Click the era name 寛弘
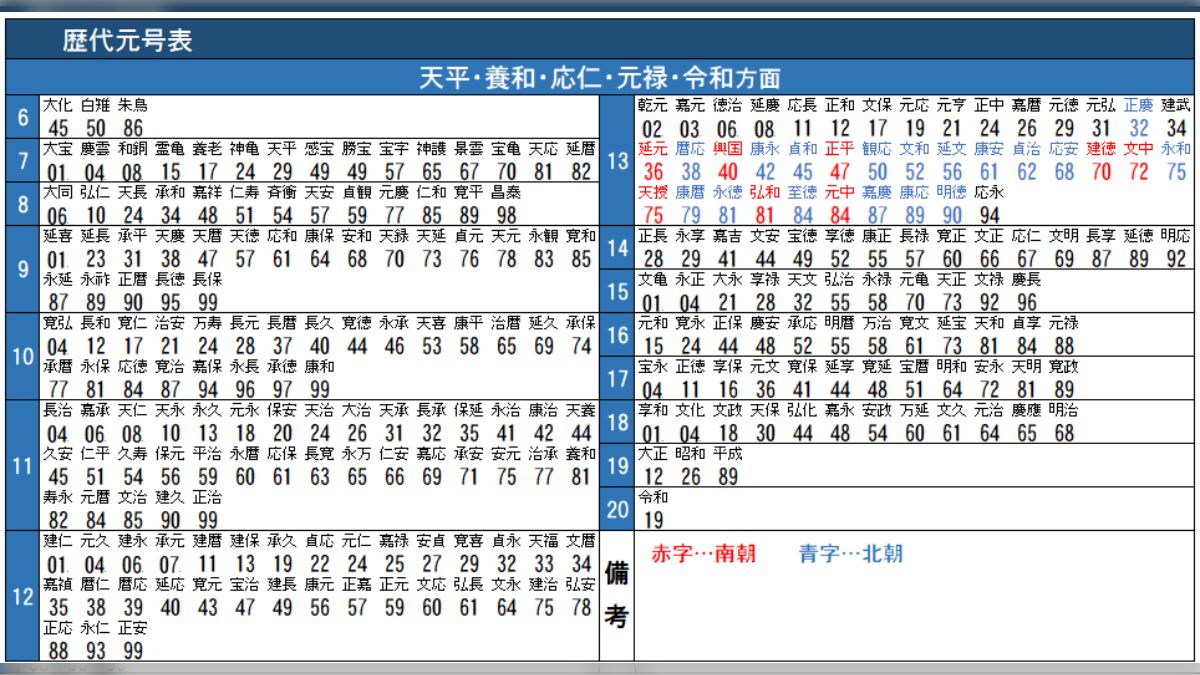The height and width of the screenshot is (675, 1200). 58,323
